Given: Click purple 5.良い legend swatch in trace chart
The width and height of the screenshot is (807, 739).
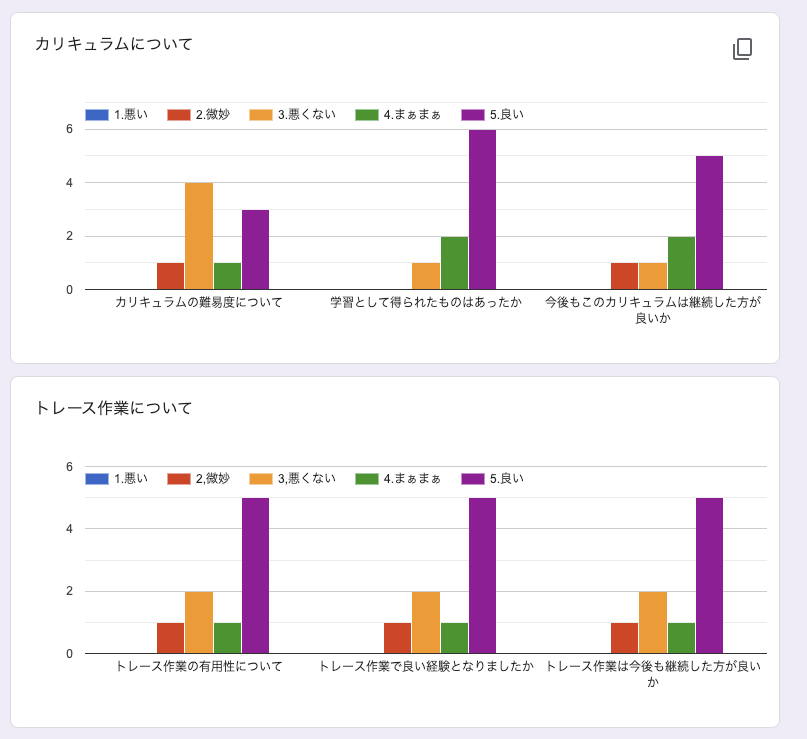Looking at the screenshot, I should [x=473, y=479].
